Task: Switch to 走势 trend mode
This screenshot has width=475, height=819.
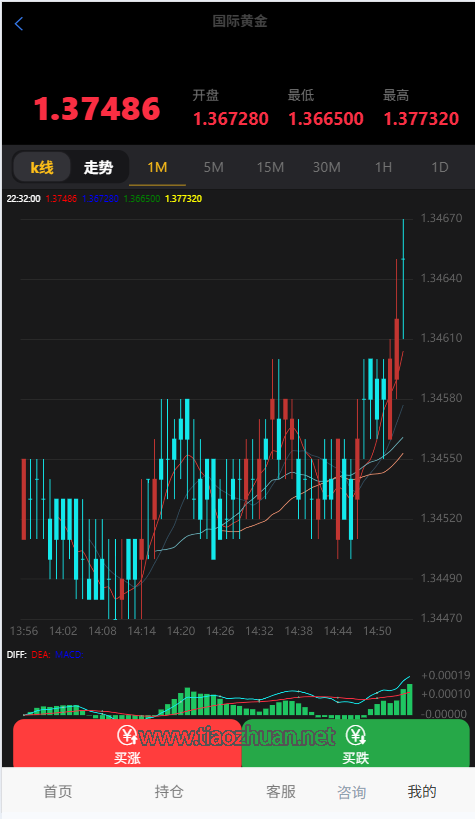Action: click(98, 168)
